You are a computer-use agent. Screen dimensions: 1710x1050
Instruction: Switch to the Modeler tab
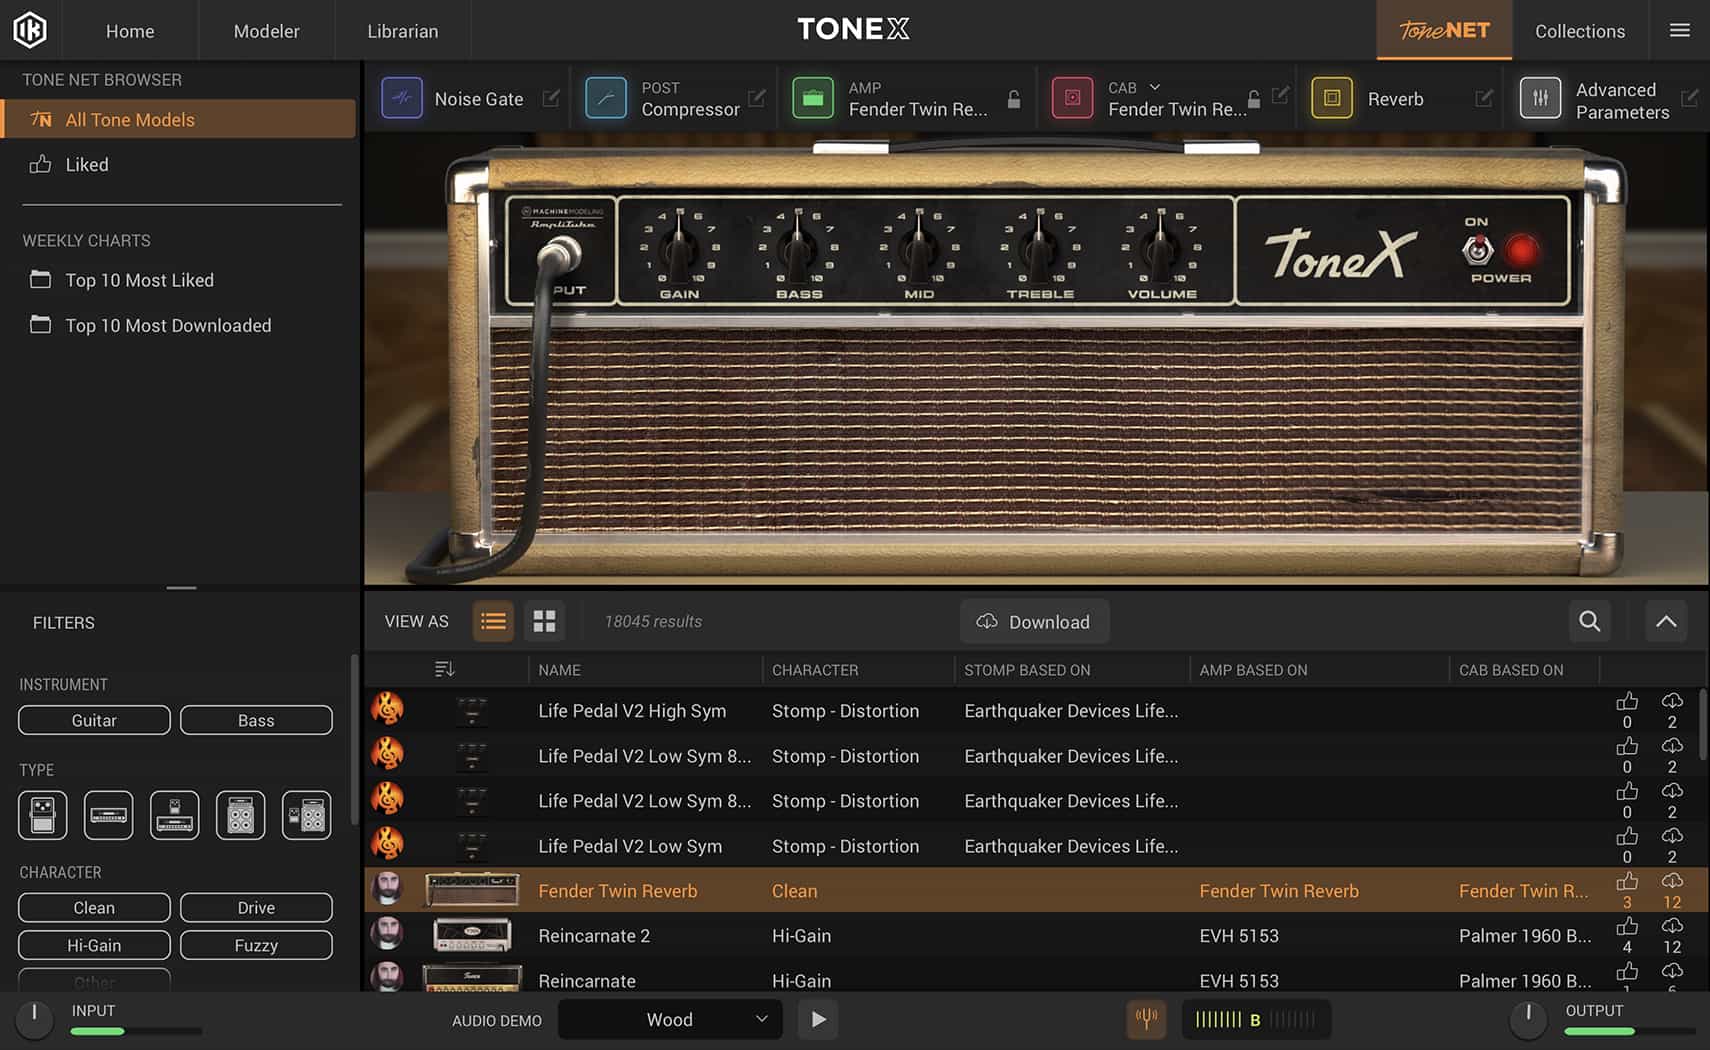coord(266,31)
